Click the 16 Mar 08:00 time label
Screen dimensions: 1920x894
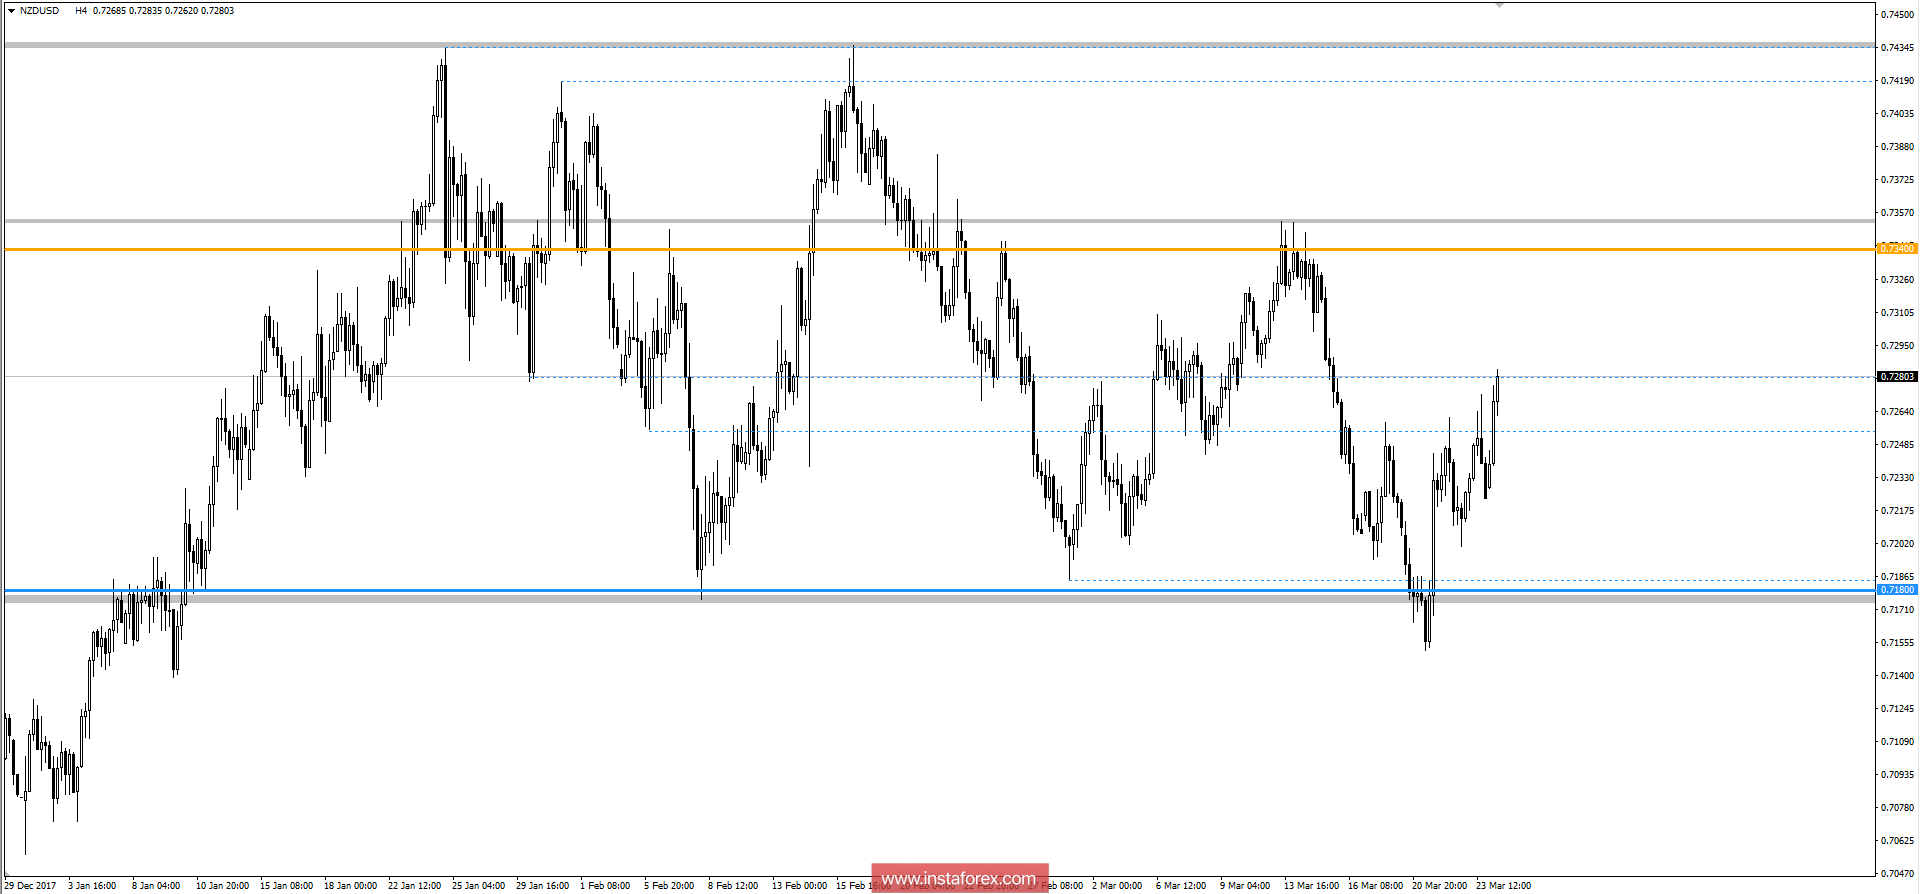click(1375, 886)
